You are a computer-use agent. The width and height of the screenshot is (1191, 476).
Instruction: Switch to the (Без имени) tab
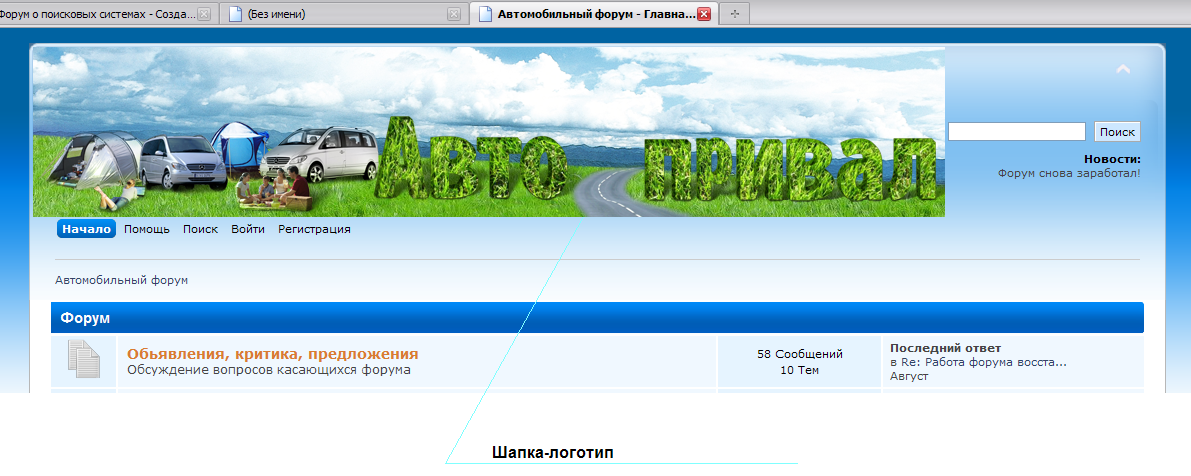tap(342, 14)
